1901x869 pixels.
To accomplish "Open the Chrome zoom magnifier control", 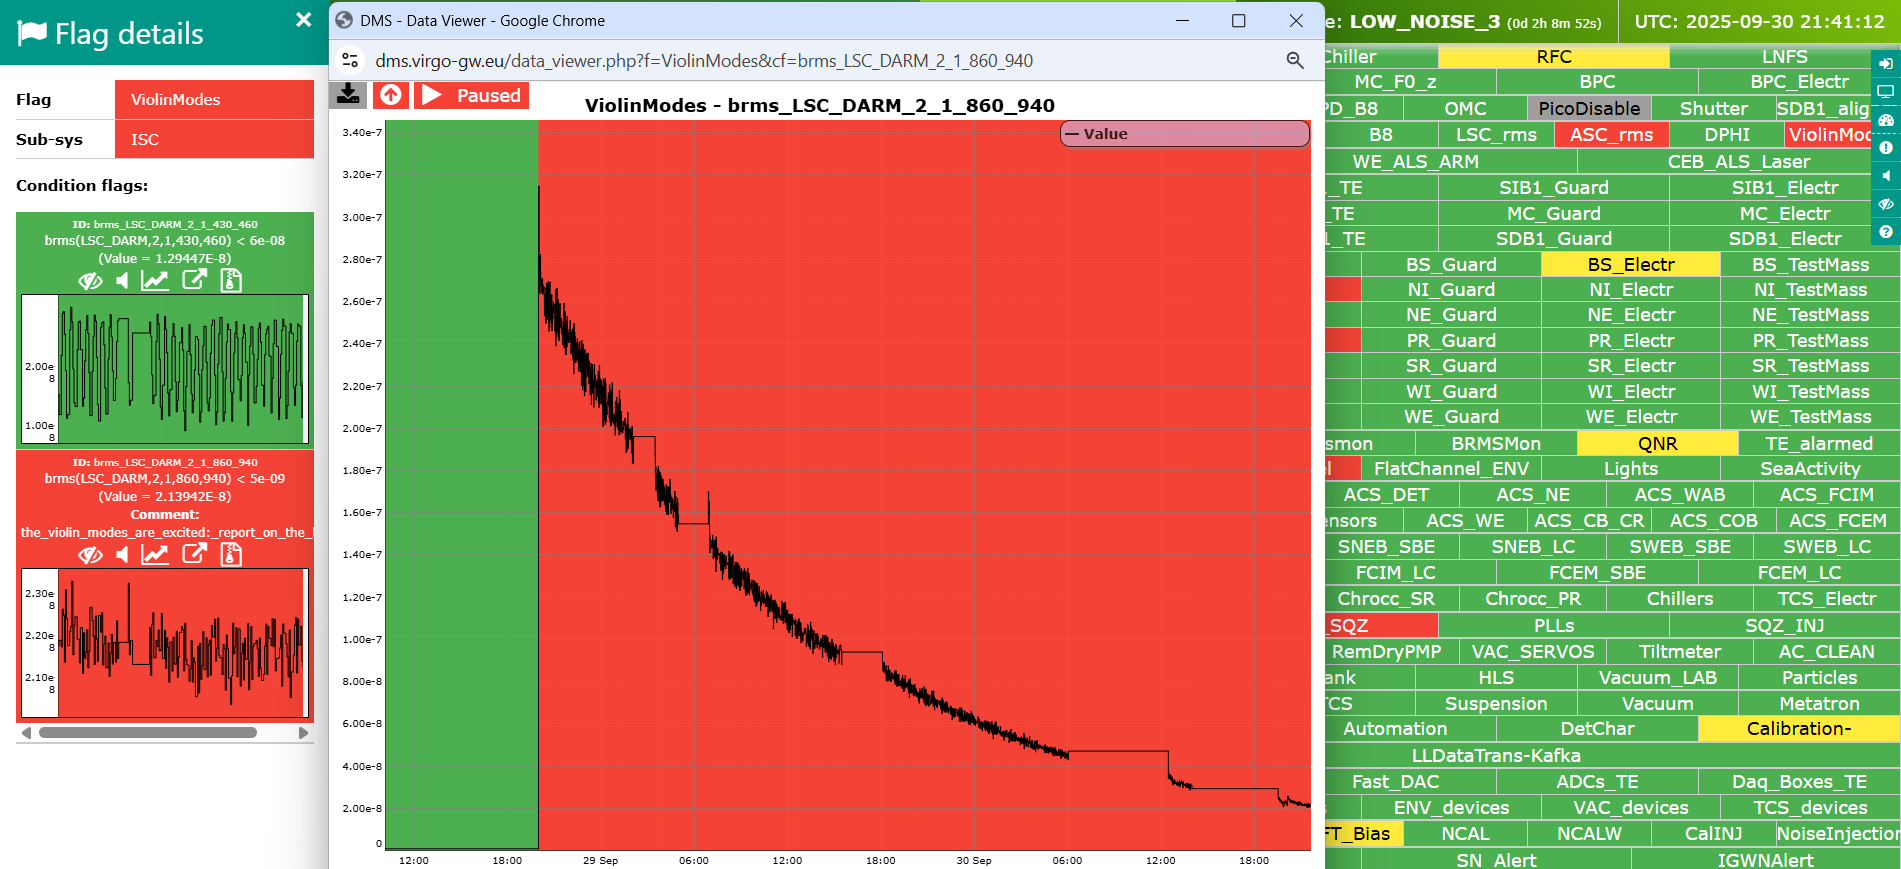I will click(x=1294, y=61).
